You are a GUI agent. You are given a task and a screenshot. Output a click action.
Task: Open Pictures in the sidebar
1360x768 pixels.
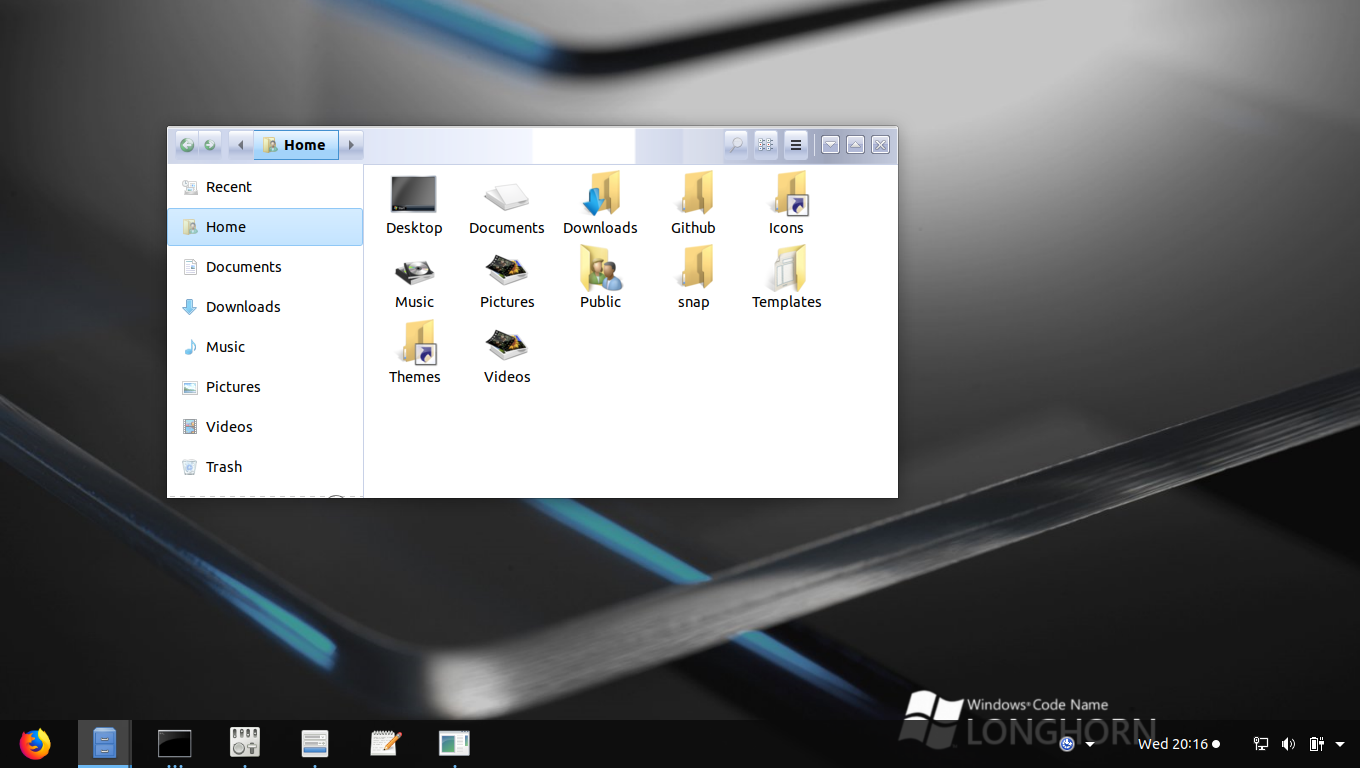(x=265, y=387)
